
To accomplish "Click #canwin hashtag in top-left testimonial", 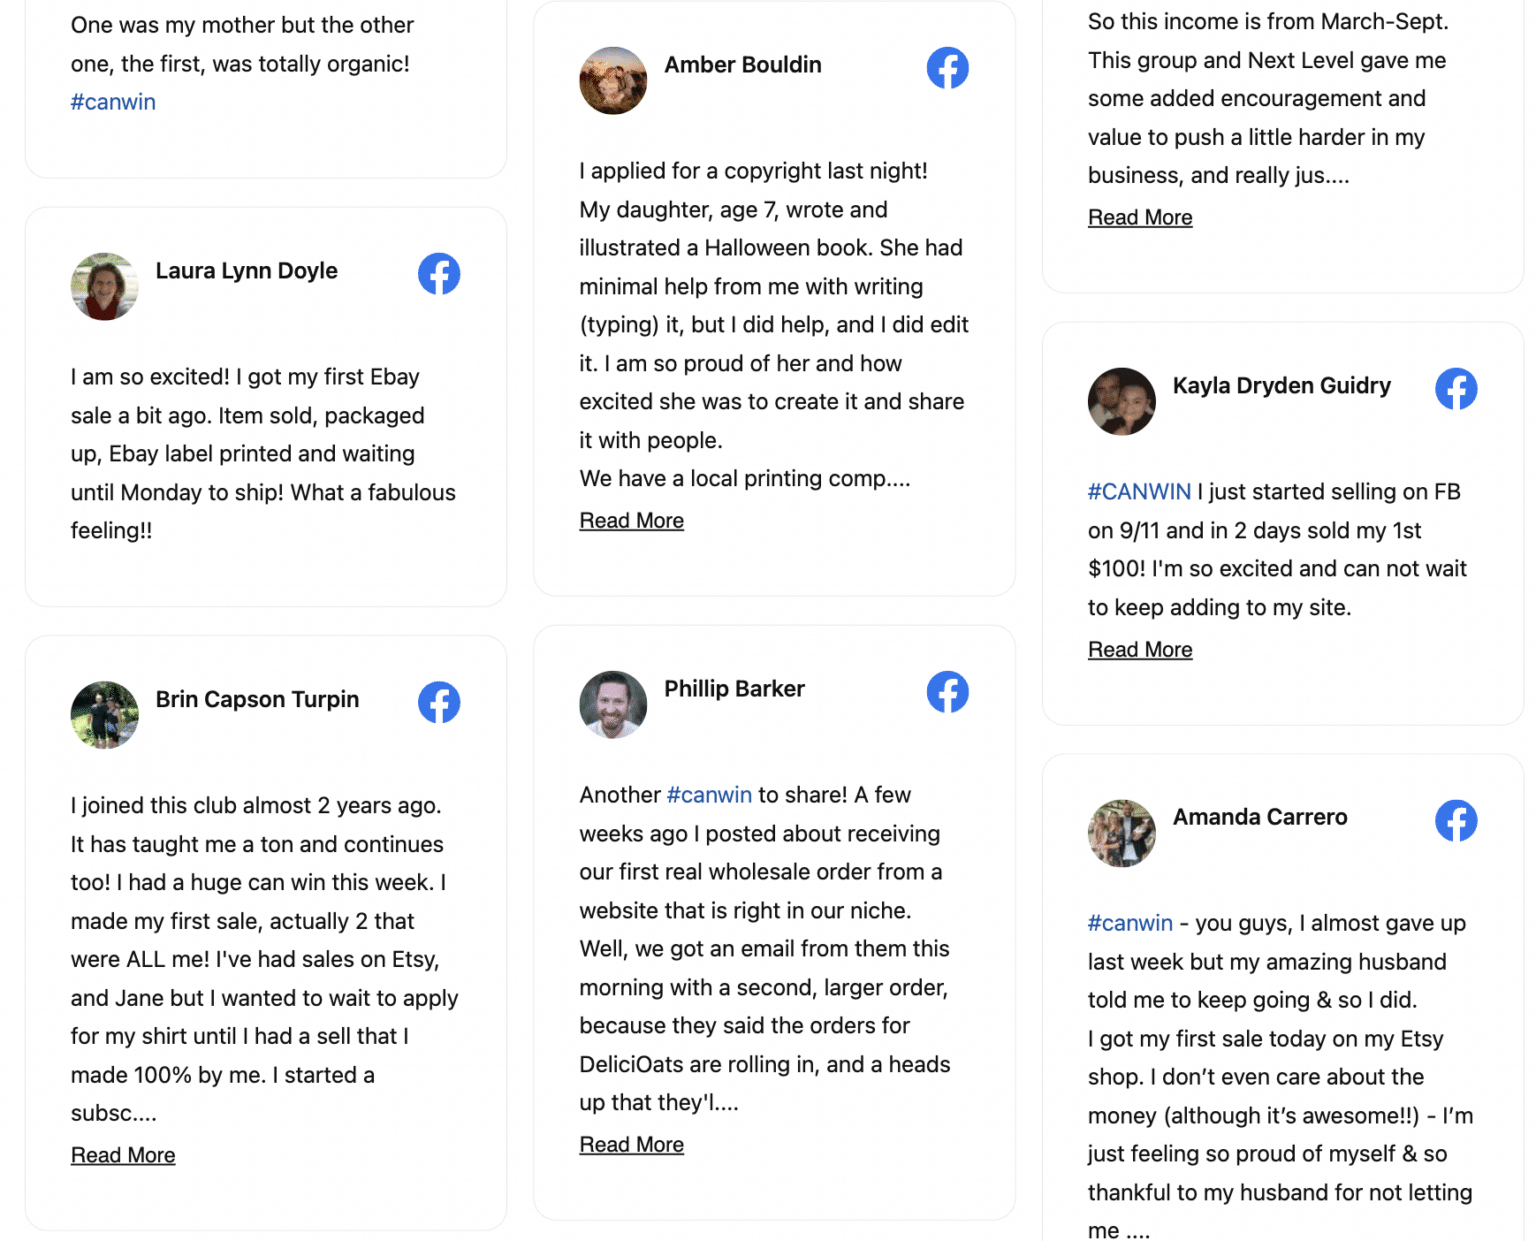I will click(113, 102).
